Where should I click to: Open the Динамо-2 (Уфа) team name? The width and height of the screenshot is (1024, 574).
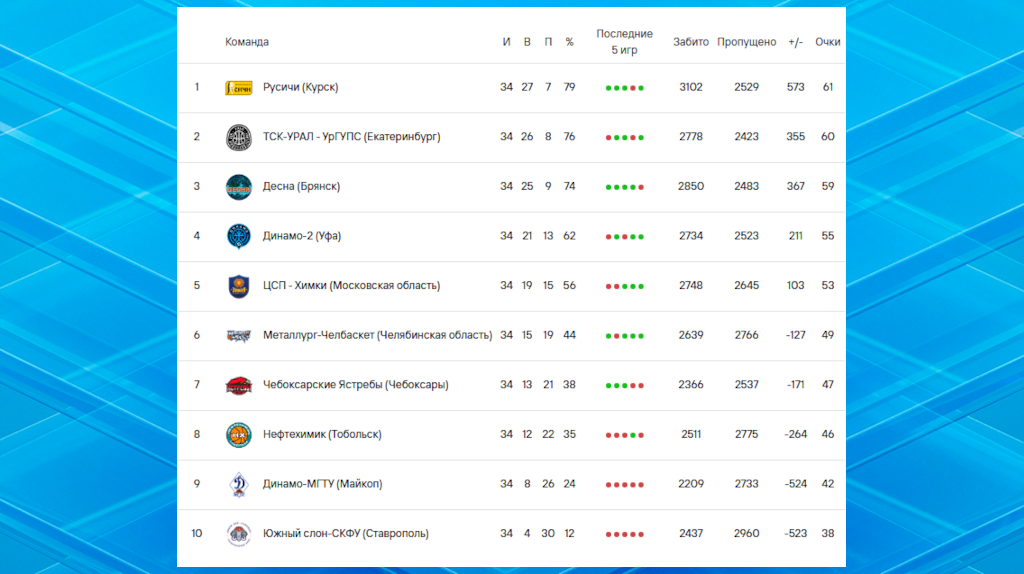302,236
